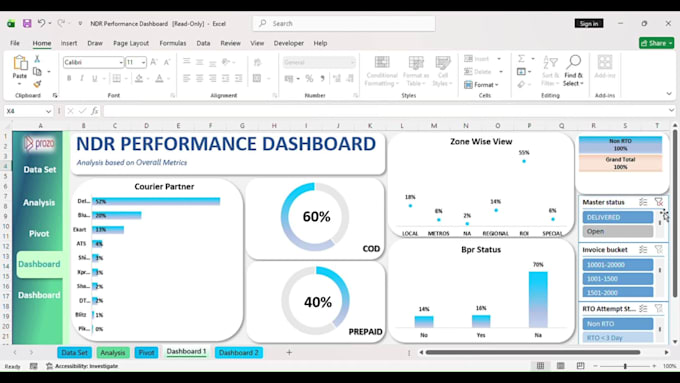The width and height of the screenshot is (680, 383).
Task: Click the Share button
Action: [x=656, y=43]
